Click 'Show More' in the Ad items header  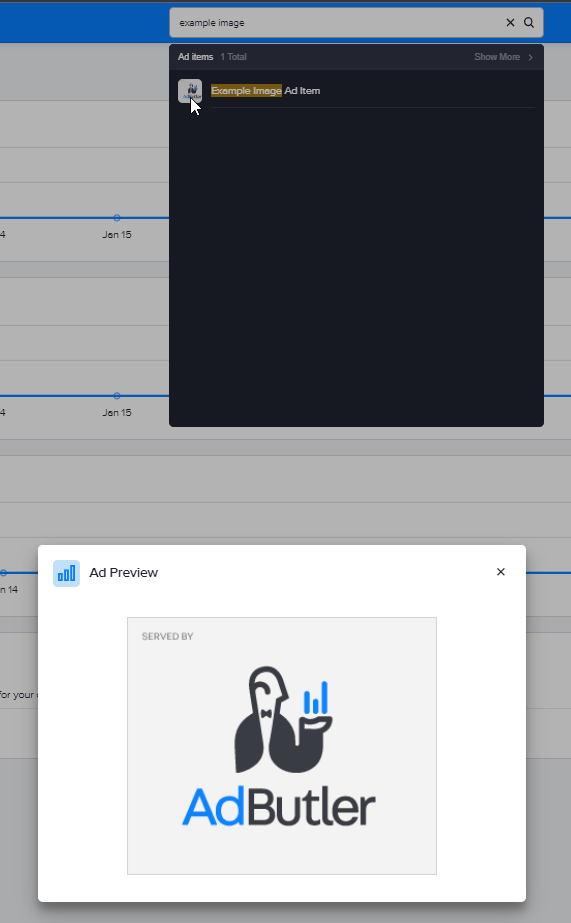pyautogui.click(x=497, y=57)
